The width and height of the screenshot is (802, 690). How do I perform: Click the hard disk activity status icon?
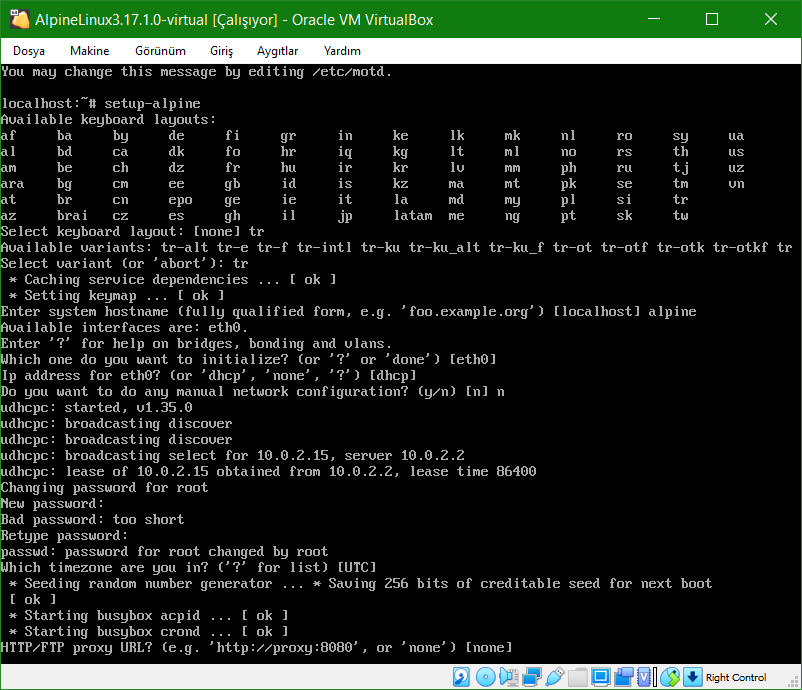[x=461, y=677]
